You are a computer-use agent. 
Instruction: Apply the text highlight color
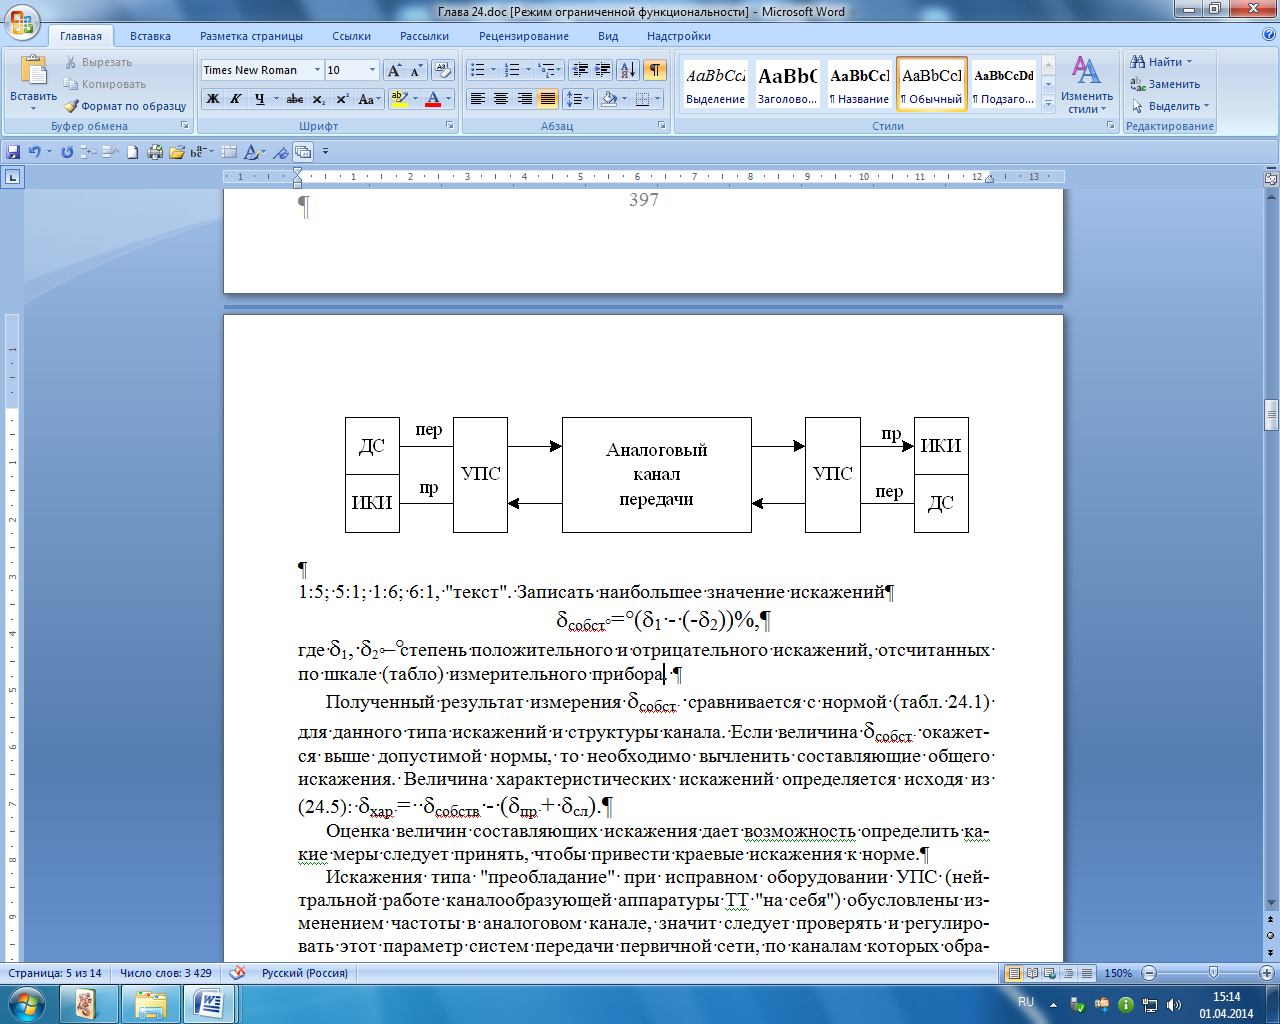click(398, 99)
